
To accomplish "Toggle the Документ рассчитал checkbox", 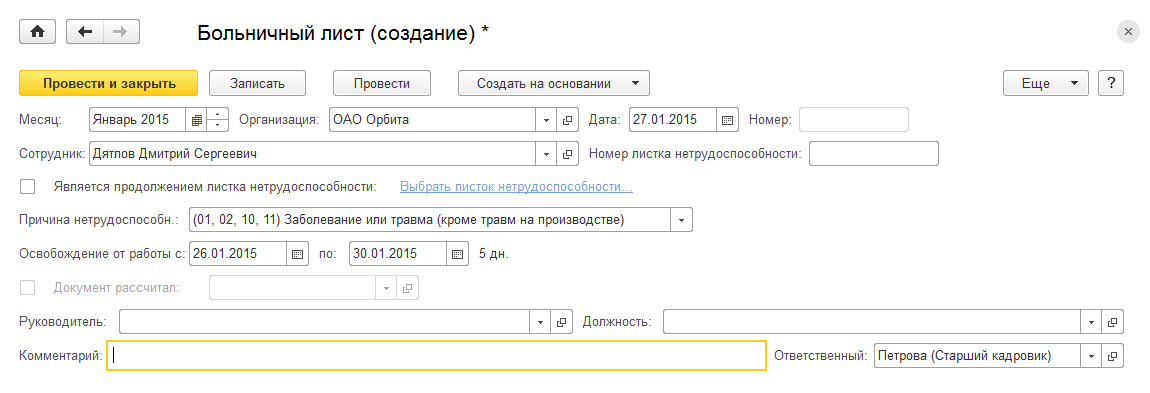I will coord(28,287).
